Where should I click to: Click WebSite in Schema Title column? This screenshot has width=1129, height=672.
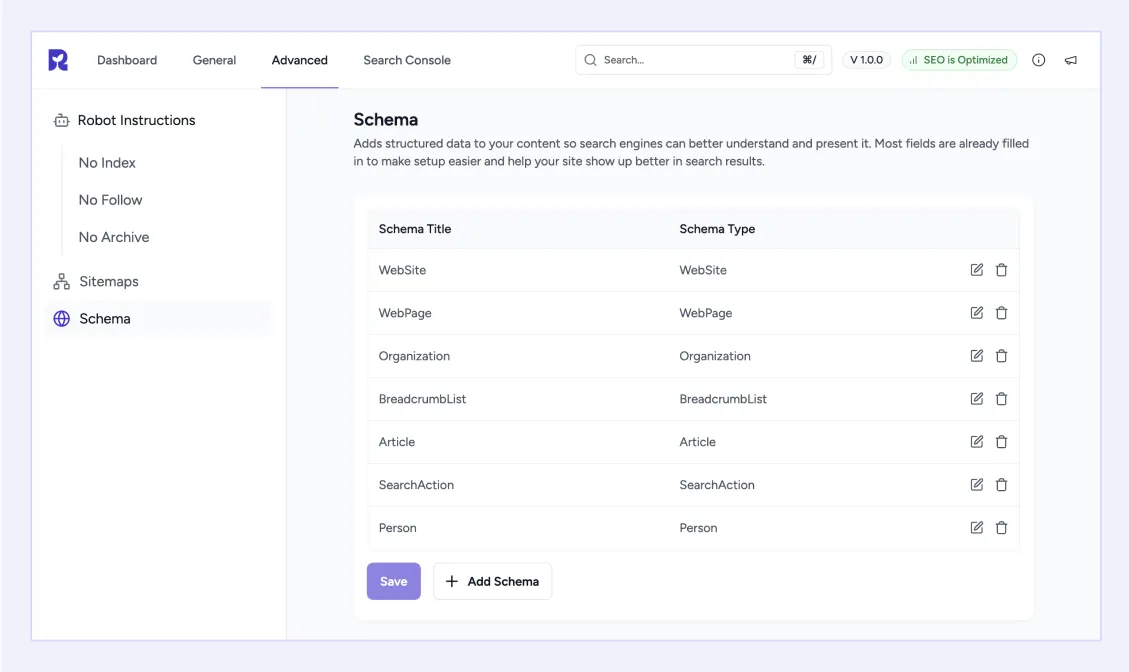point(402,270)
